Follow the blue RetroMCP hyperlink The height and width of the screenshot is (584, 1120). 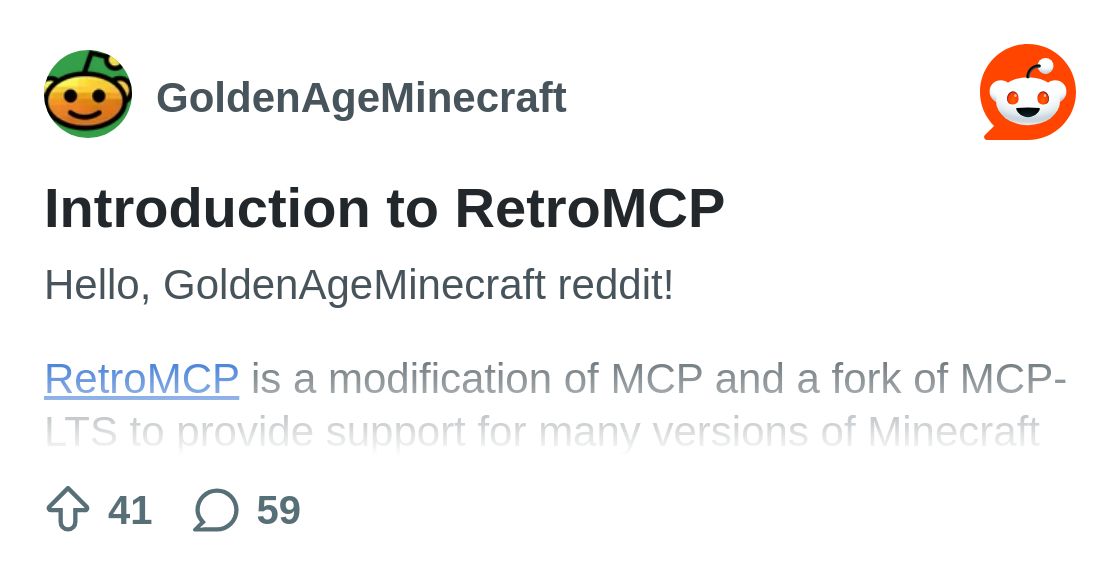coord(141,379)
